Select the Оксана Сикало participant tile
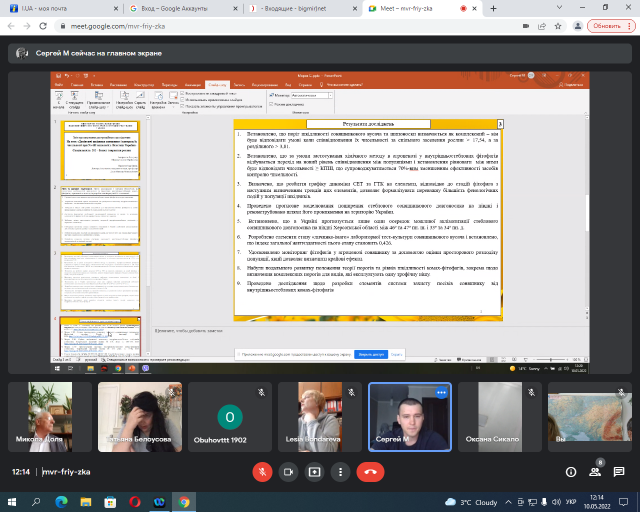This screenshot has height=512, width=640. (x=500, y=417)
